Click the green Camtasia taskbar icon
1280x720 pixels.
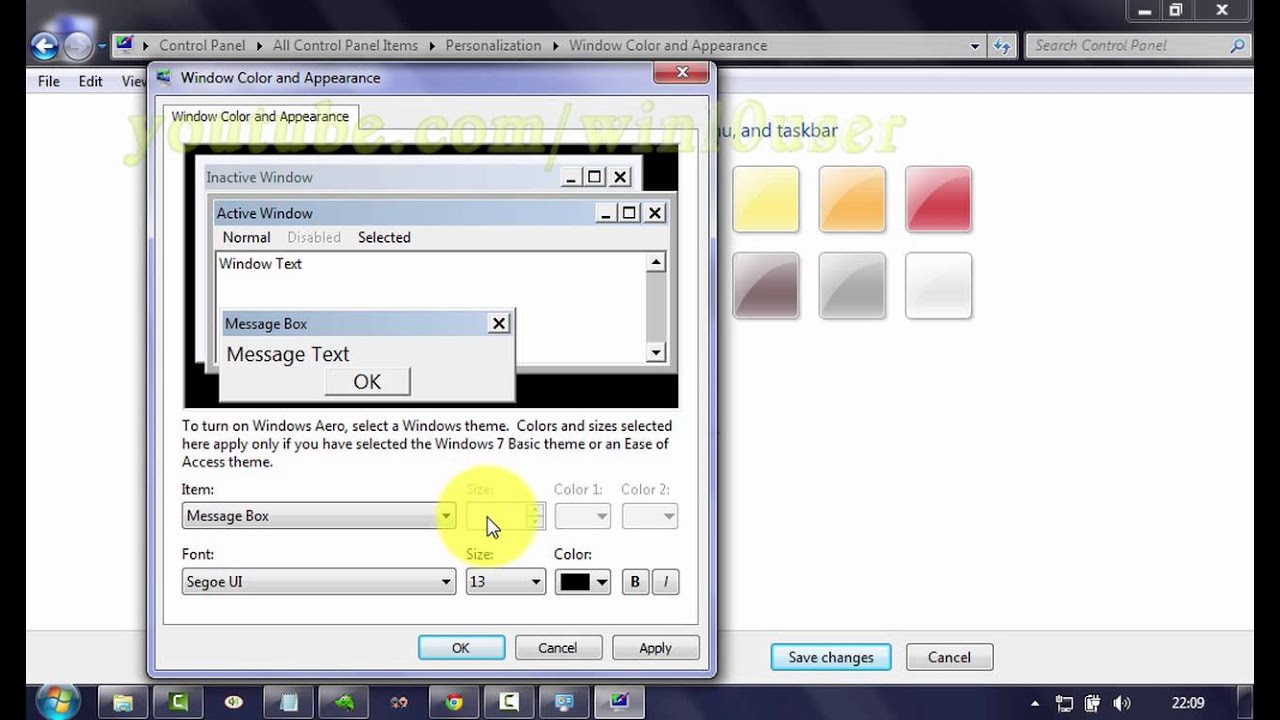click(178, 702)
